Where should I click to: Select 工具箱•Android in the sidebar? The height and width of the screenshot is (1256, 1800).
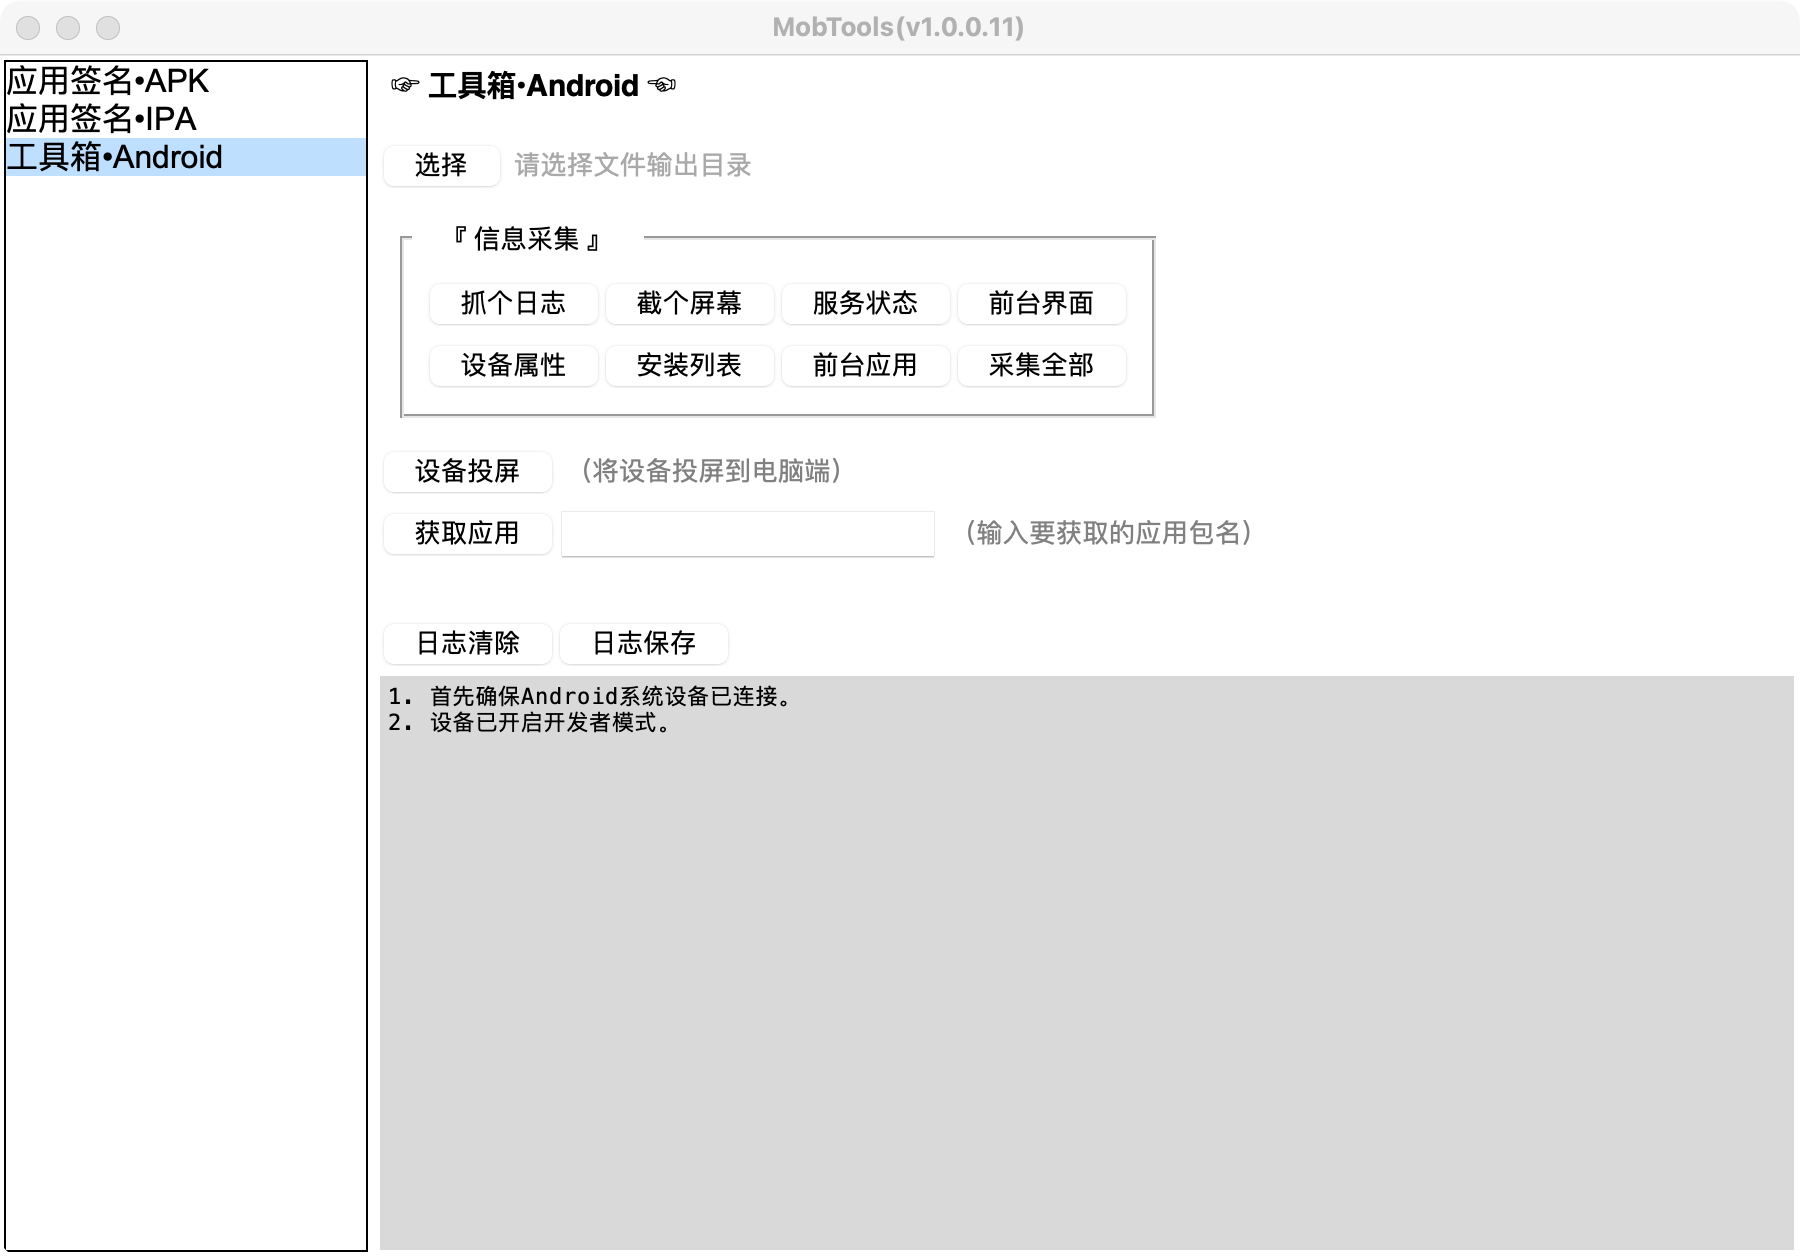186,157
